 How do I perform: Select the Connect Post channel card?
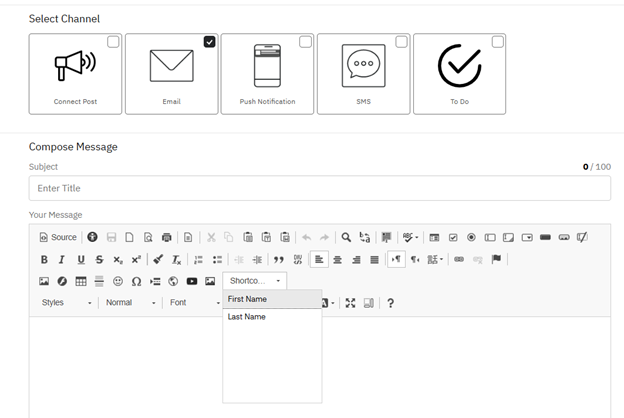click(75, 74)
